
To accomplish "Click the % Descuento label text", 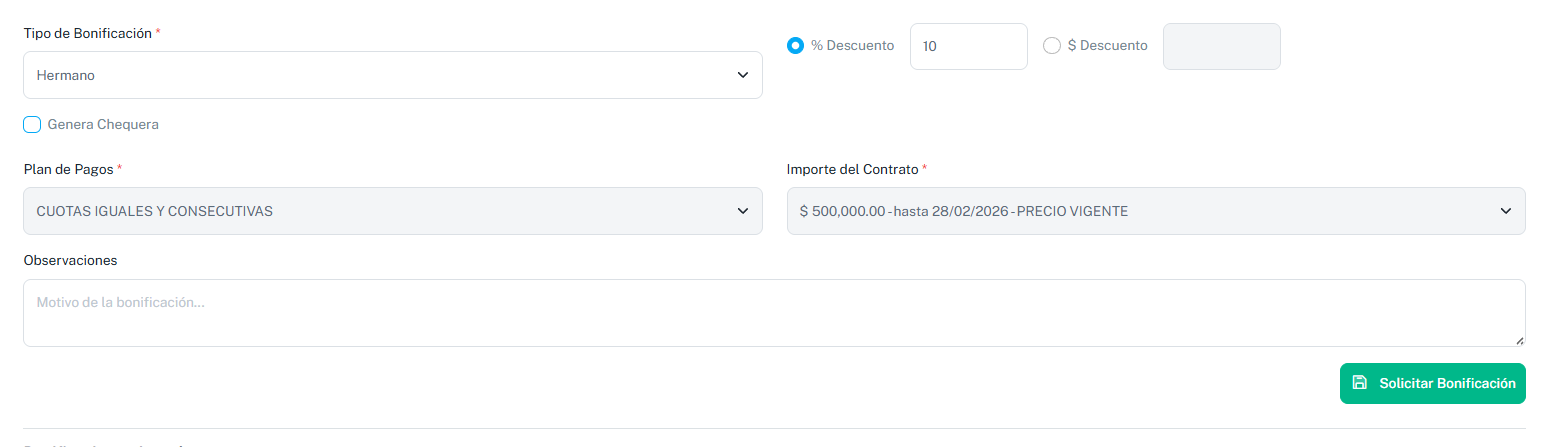I will pos(853,46).
